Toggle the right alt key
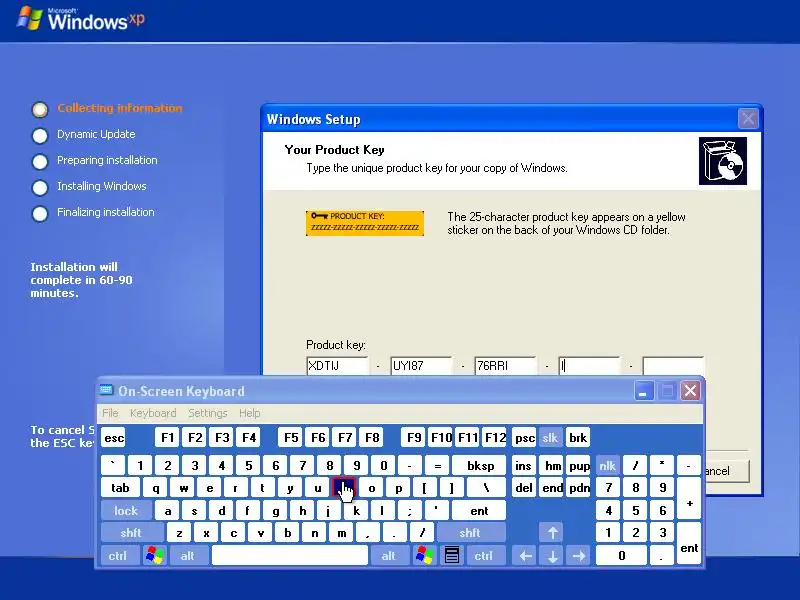 (388, 555)
